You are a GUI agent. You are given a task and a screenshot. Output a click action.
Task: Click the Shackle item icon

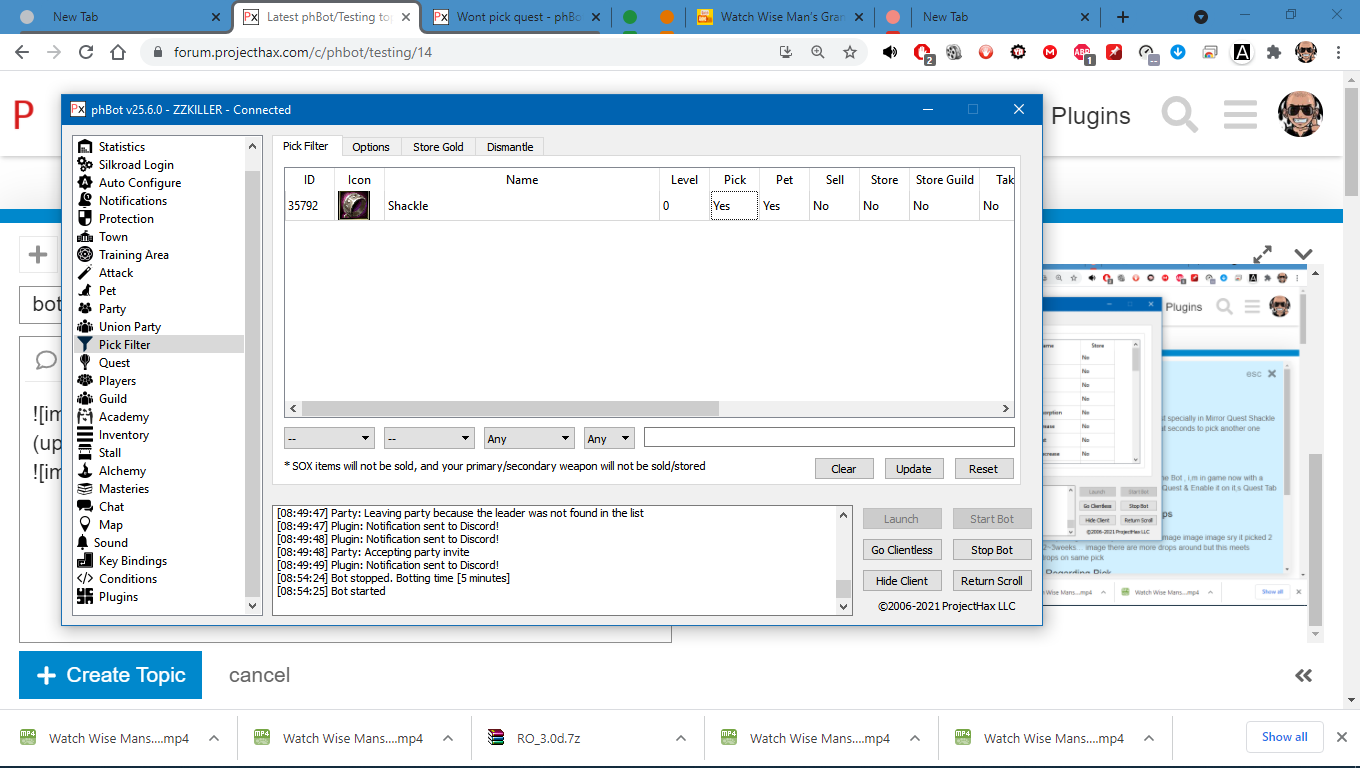(354, 206)
